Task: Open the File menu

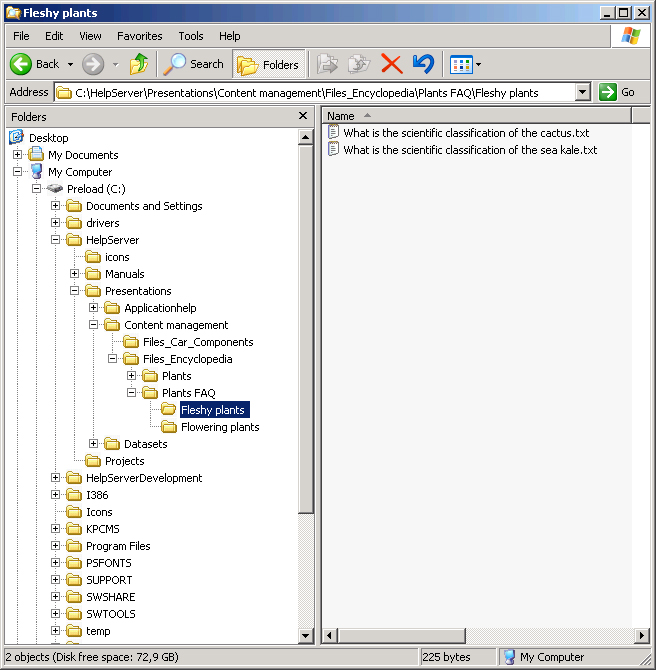Action: pos(21,36)
